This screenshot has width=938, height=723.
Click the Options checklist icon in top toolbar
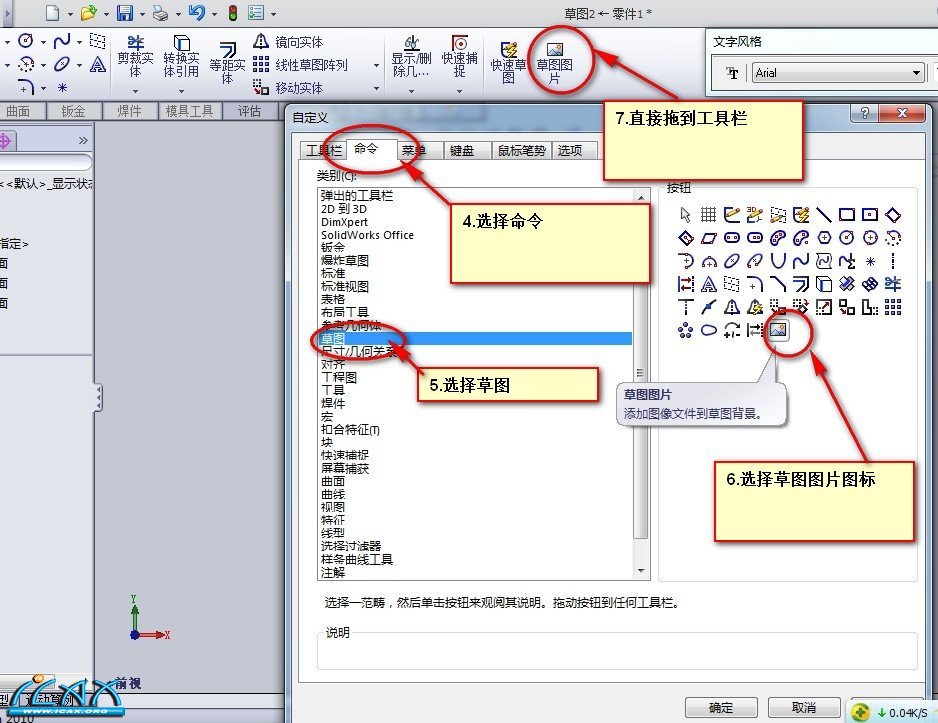[x=256, y=13]
